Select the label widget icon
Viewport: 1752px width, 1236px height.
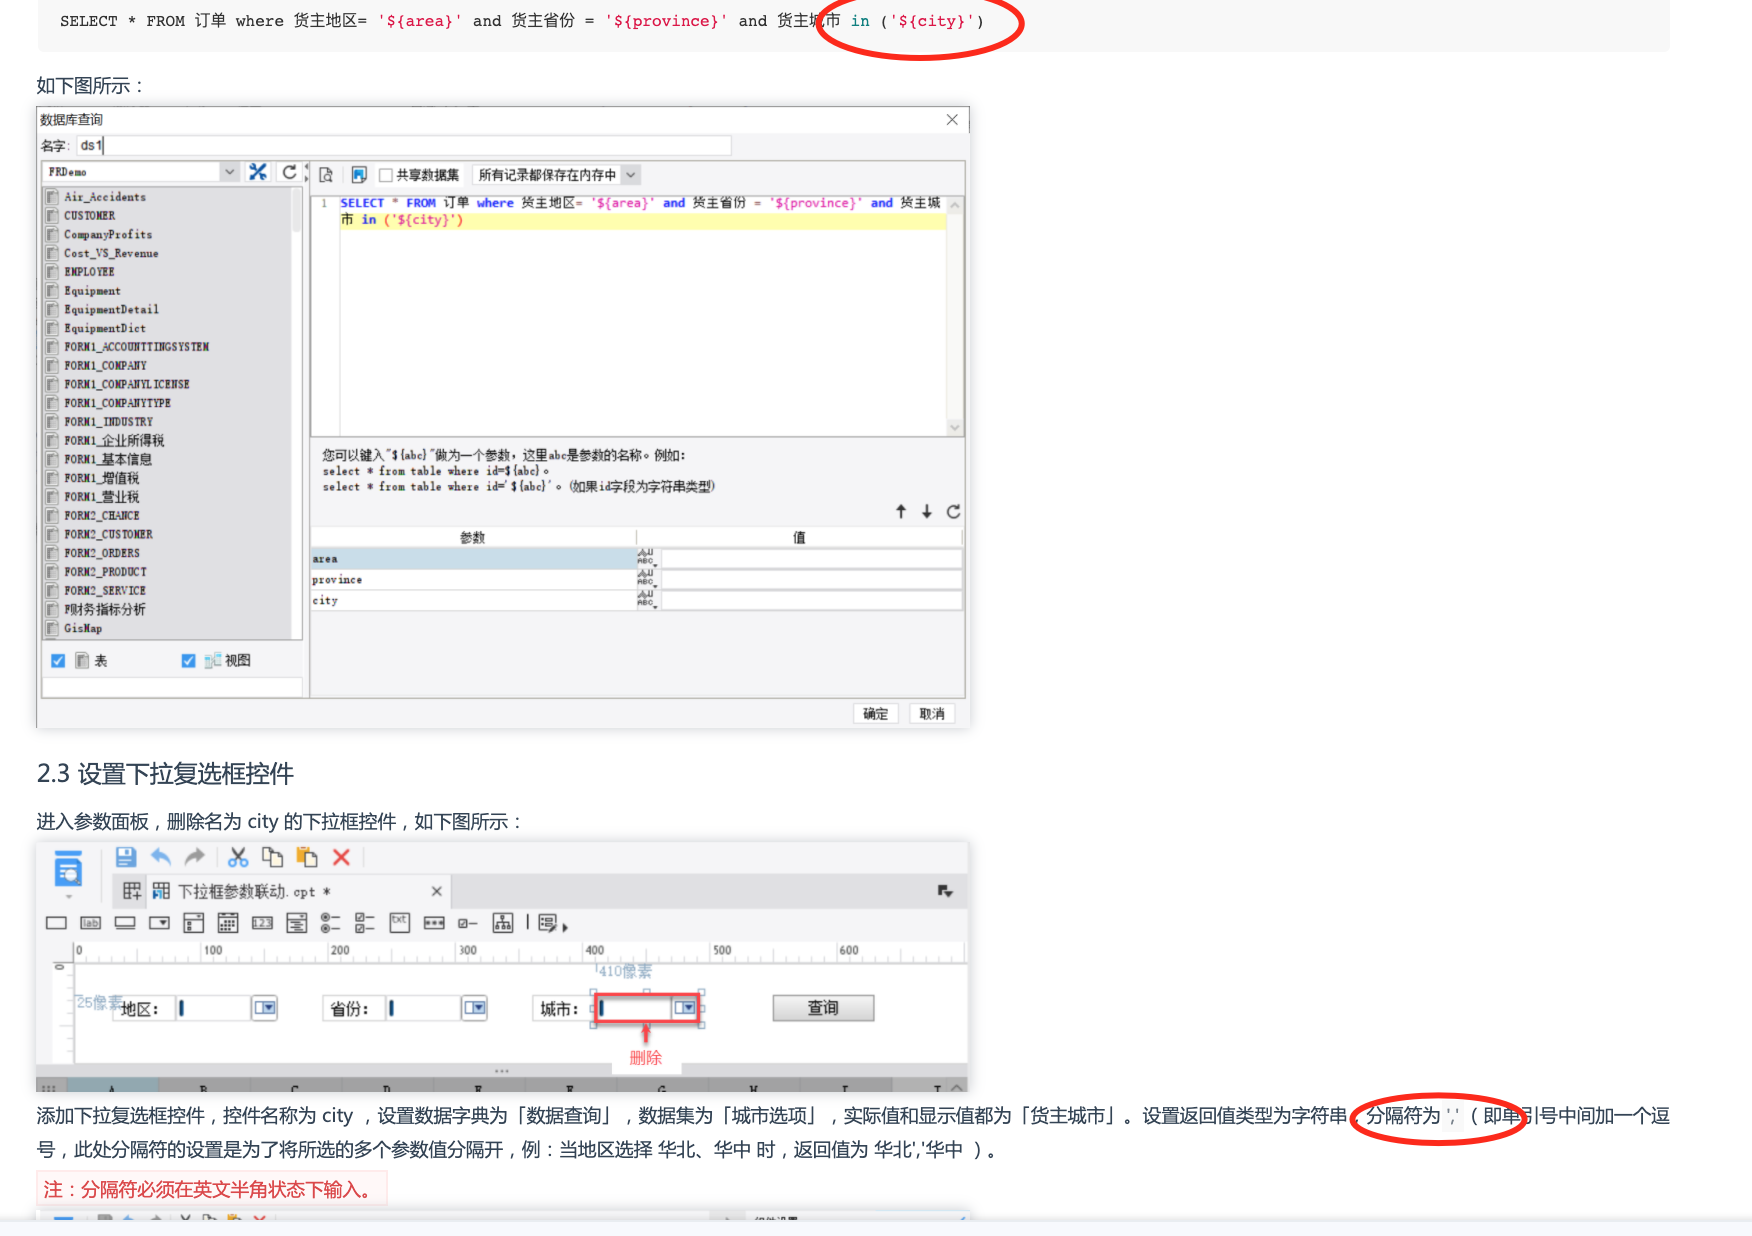90,923
